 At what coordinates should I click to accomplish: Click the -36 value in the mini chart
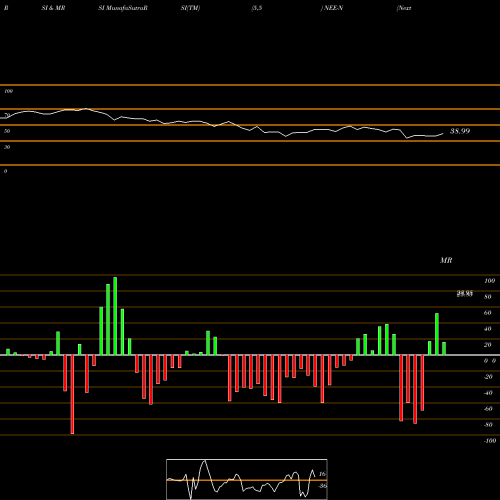click(x=322, y=486)
